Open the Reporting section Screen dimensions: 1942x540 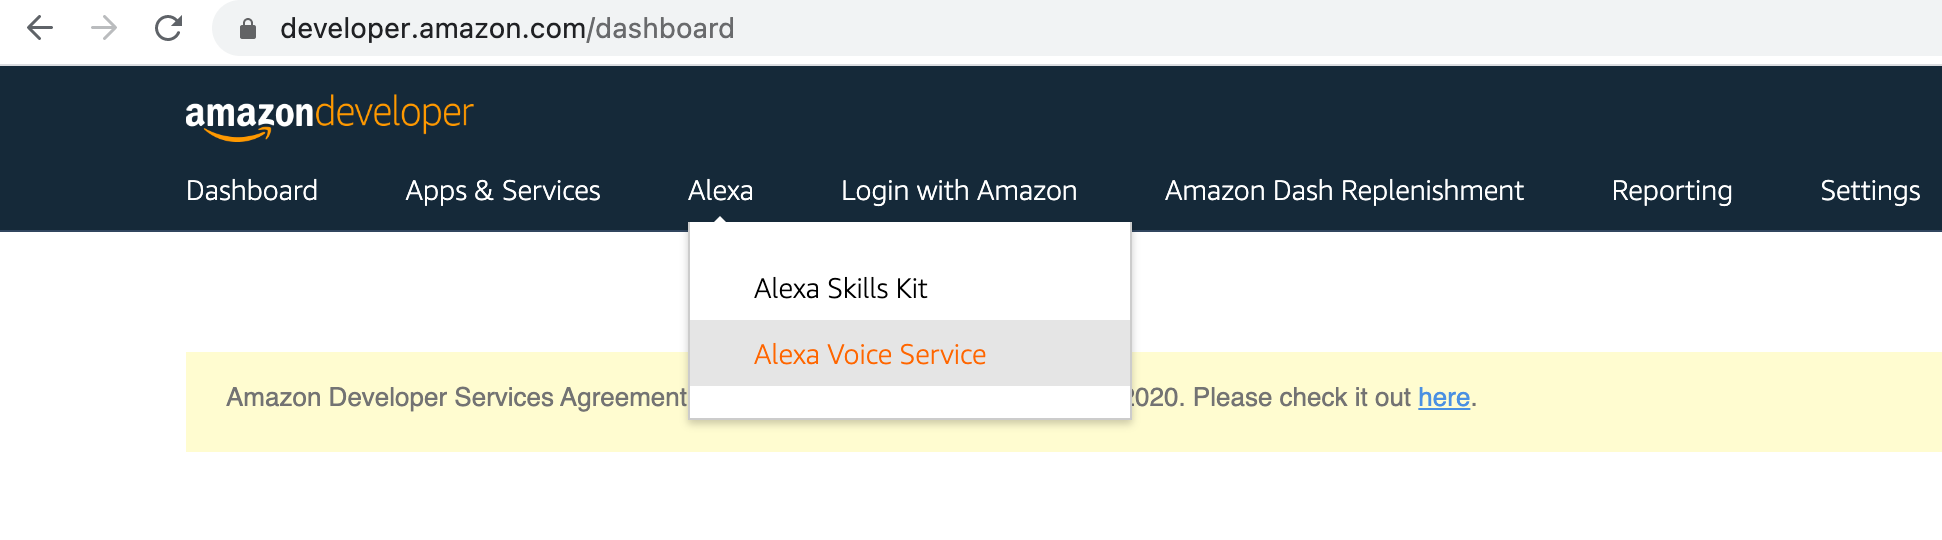[x=1671, y=191]
